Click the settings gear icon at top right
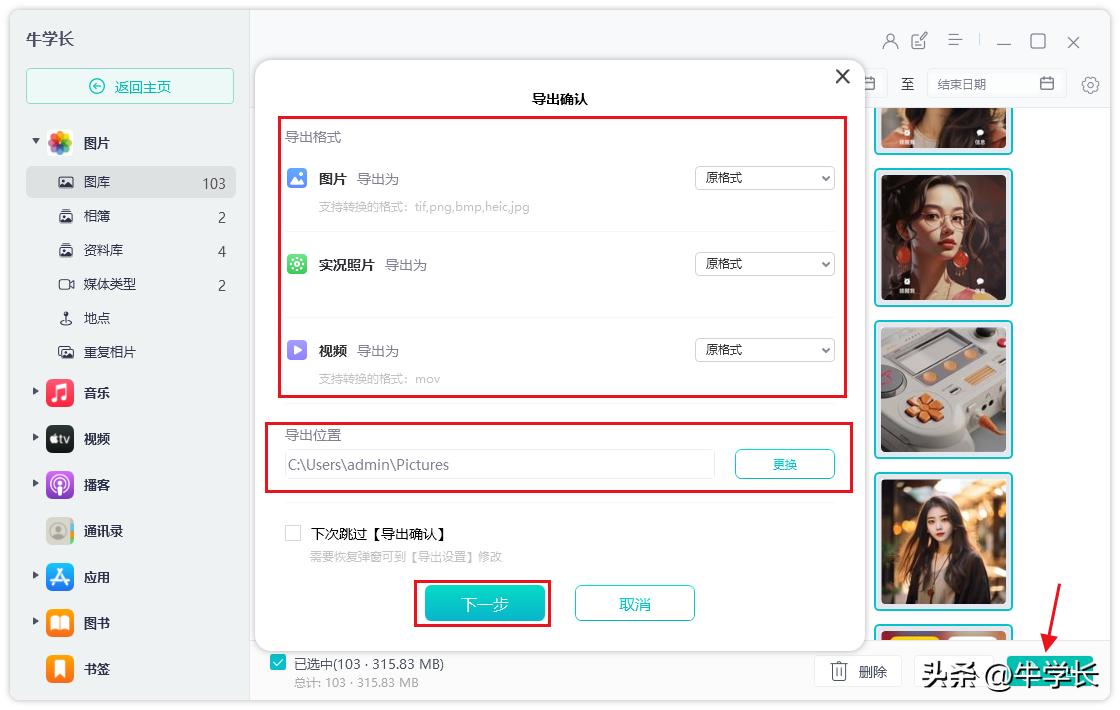1120x710 pixels. (1091, 85)
